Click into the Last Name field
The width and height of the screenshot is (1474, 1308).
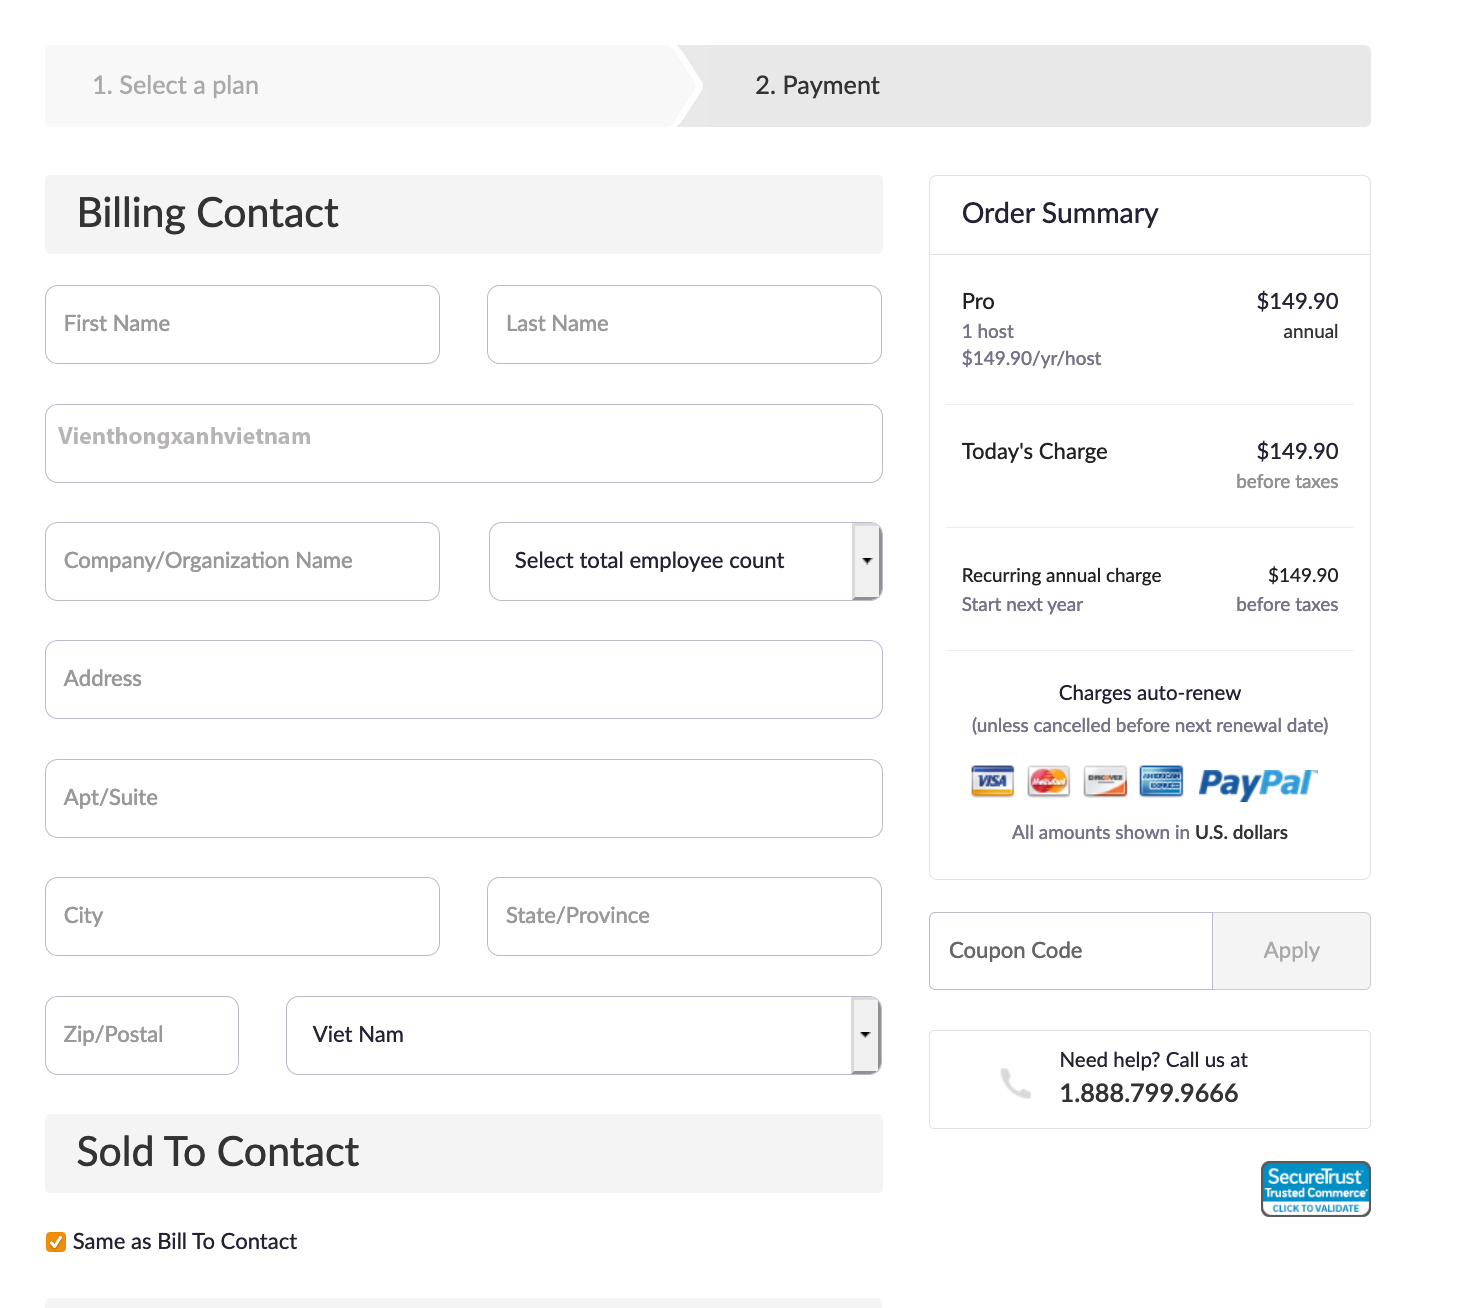coord(684,324)
